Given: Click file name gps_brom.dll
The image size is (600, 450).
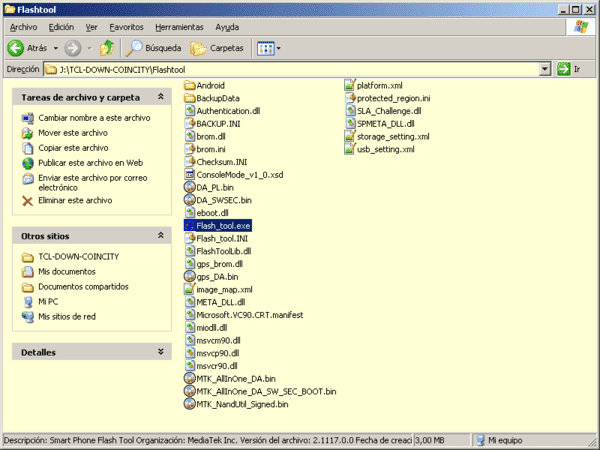Looking at the screenshot, I should 220,264.
